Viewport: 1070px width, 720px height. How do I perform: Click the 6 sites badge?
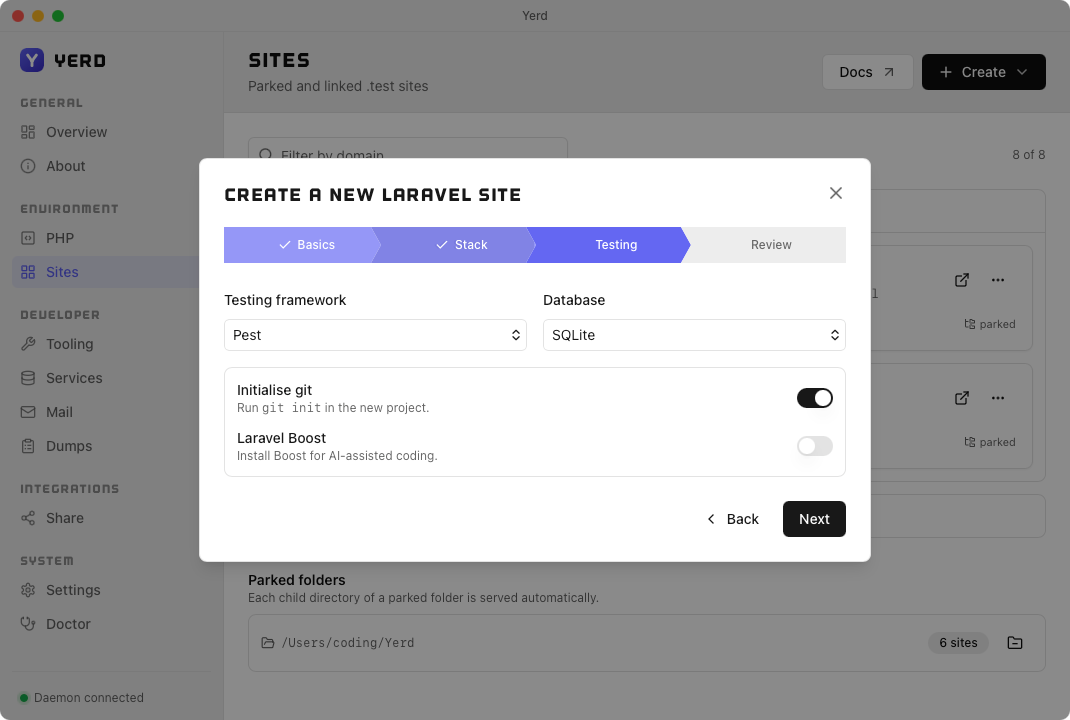958,643
